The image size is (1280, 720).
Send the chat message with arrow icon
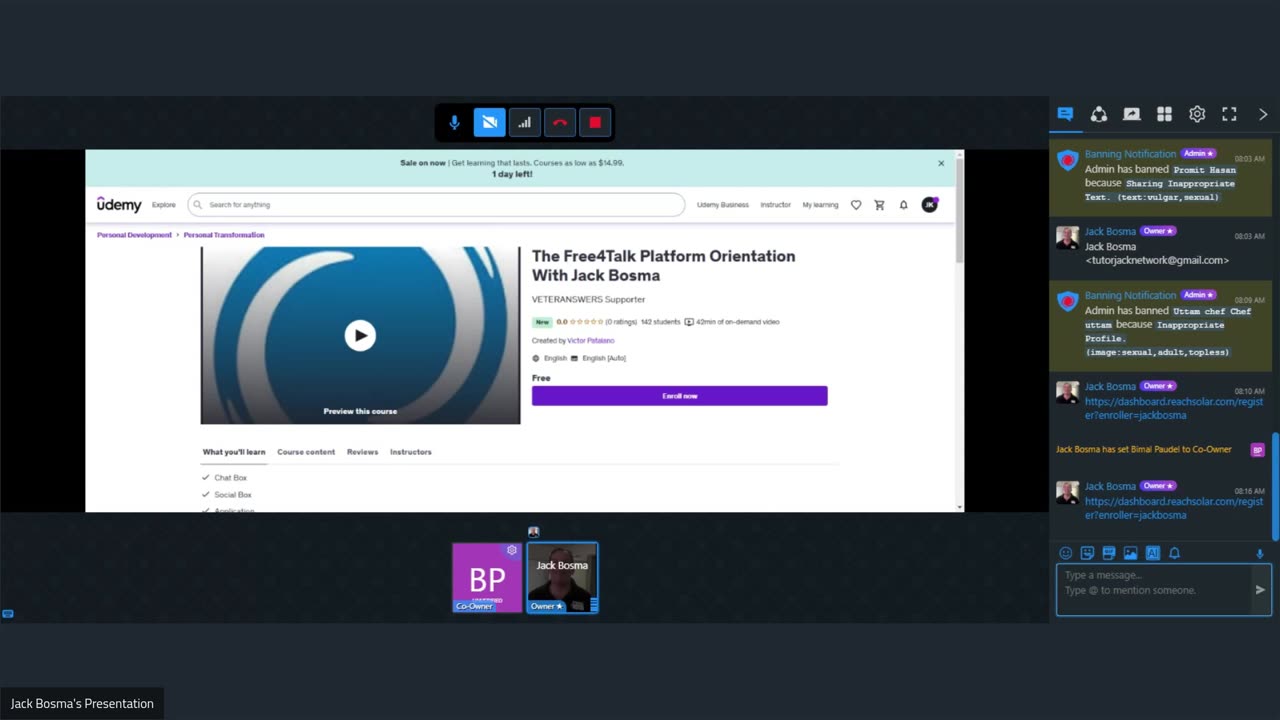[1260, 590]
